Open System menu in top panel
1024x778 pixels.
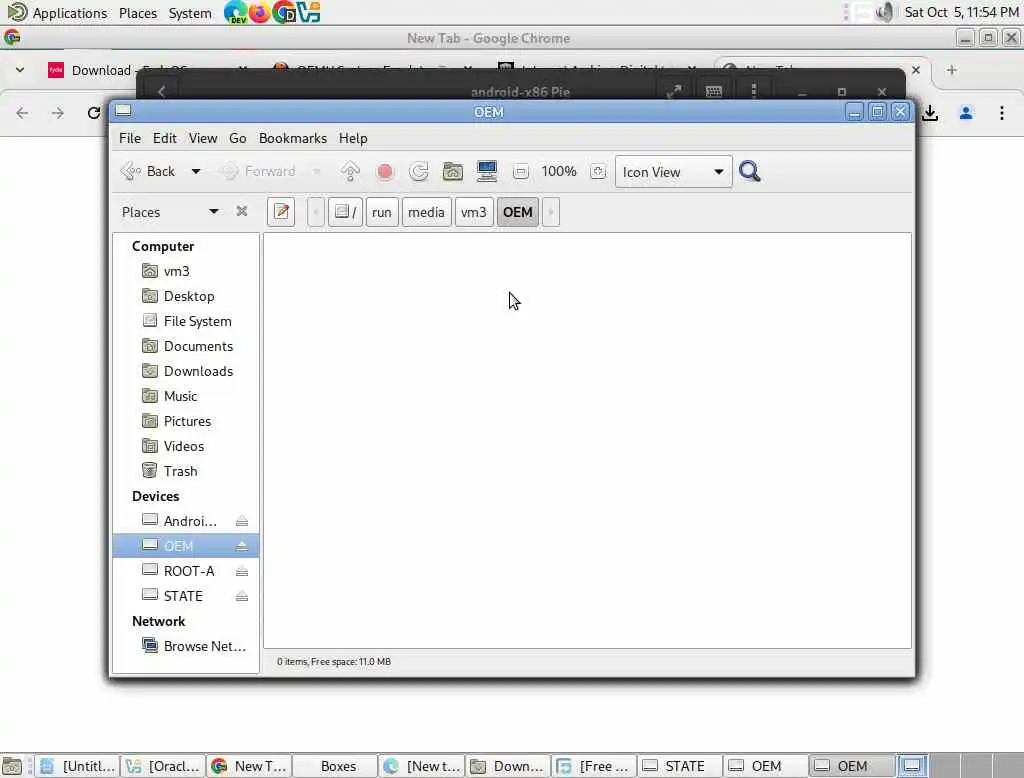pos(190,12)
